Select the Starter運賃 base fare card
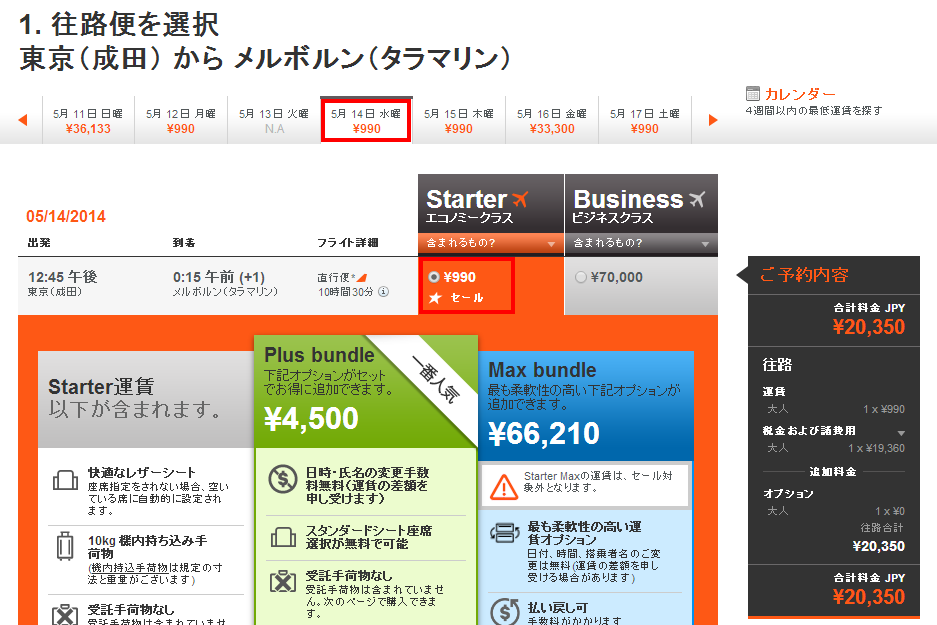Viewport: 937px width, 625px height. pyautogui.click(x=146, y=399)
